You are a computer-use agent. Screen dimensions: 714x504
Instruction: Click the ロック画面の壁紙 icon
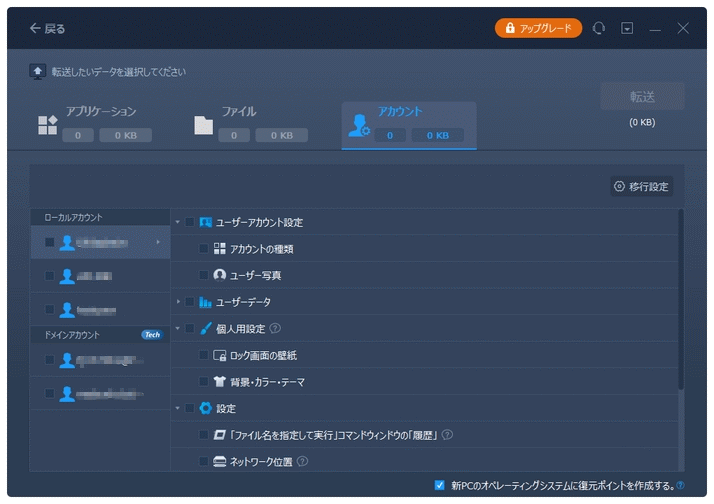(220, 355)
